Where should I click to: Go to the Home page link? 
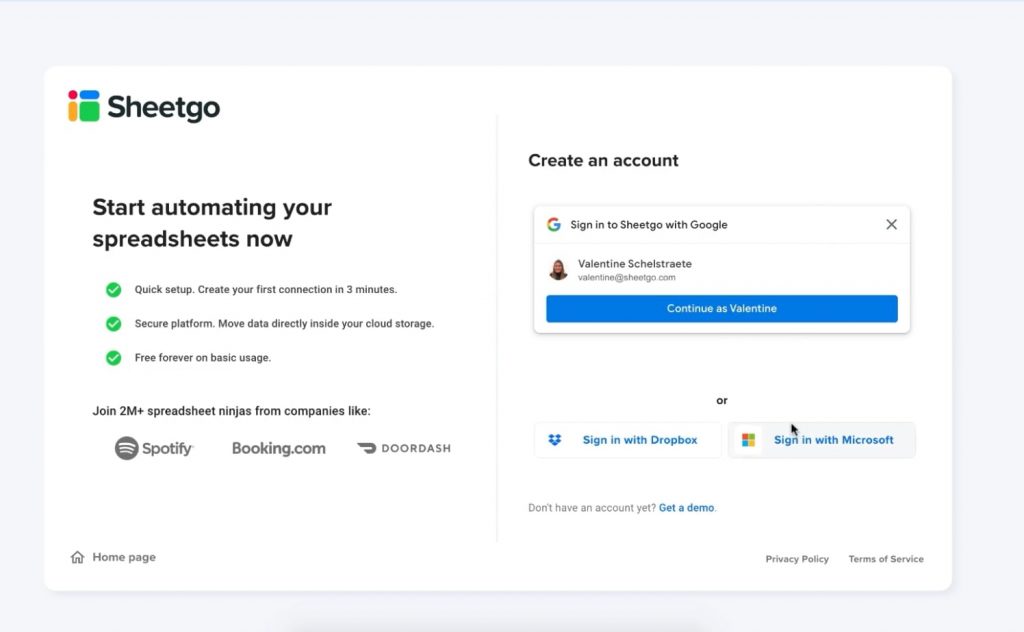tap(124, 557)
